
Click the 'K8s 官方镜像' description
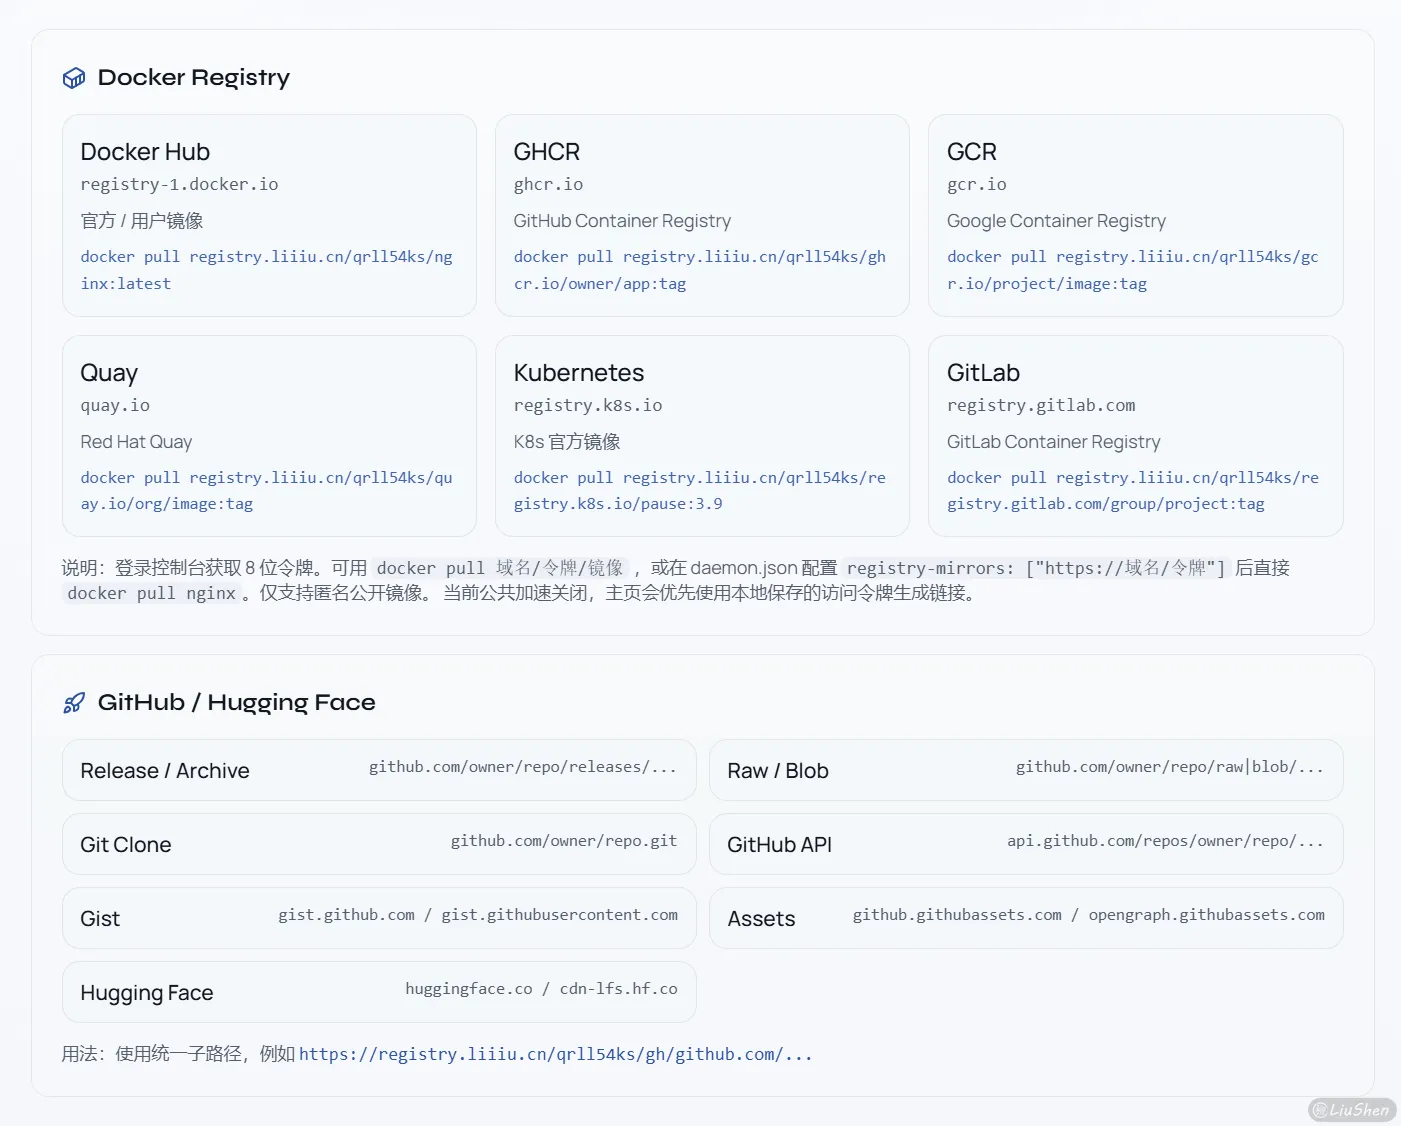[567, 442]
